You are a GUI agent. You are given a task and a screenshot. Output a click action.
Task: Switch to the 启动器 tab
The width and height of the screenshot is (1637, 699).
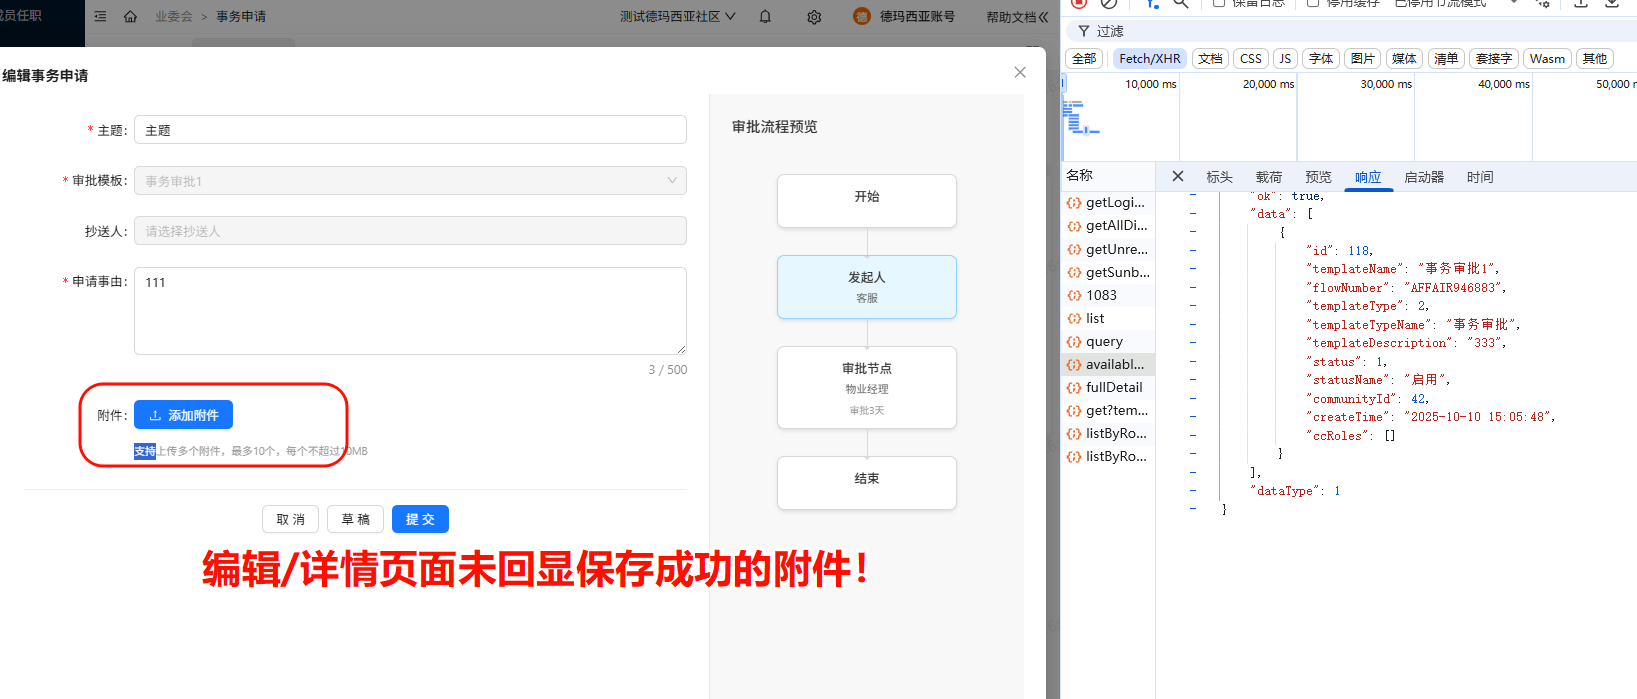coord(1424,177)
